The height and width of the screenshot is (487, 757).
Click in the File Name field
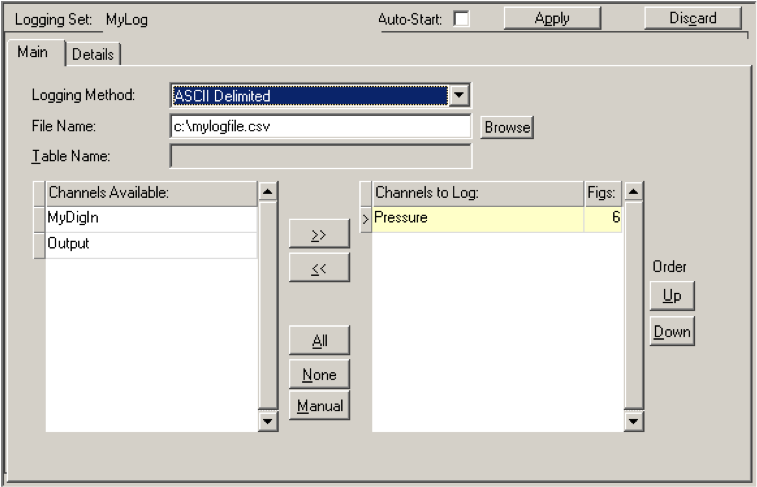(x=320, y=127)
